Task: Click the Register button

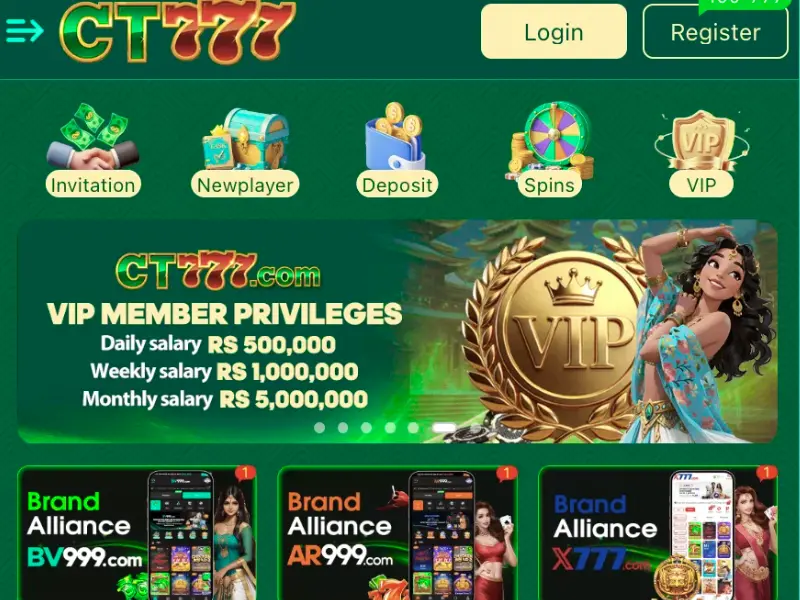Action: pyautogui.click(x=715, y=32)
